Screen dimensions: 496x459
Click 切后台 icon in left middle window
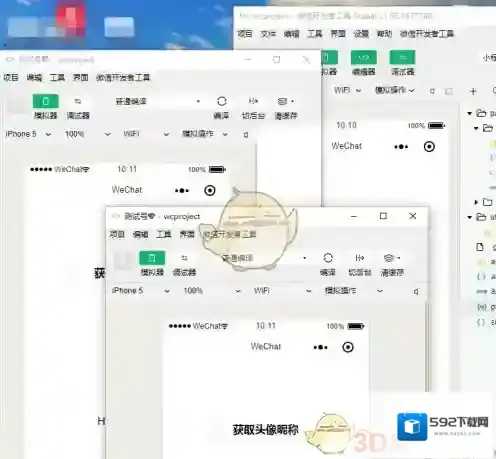pyautogui.click(x=253, y=101)
